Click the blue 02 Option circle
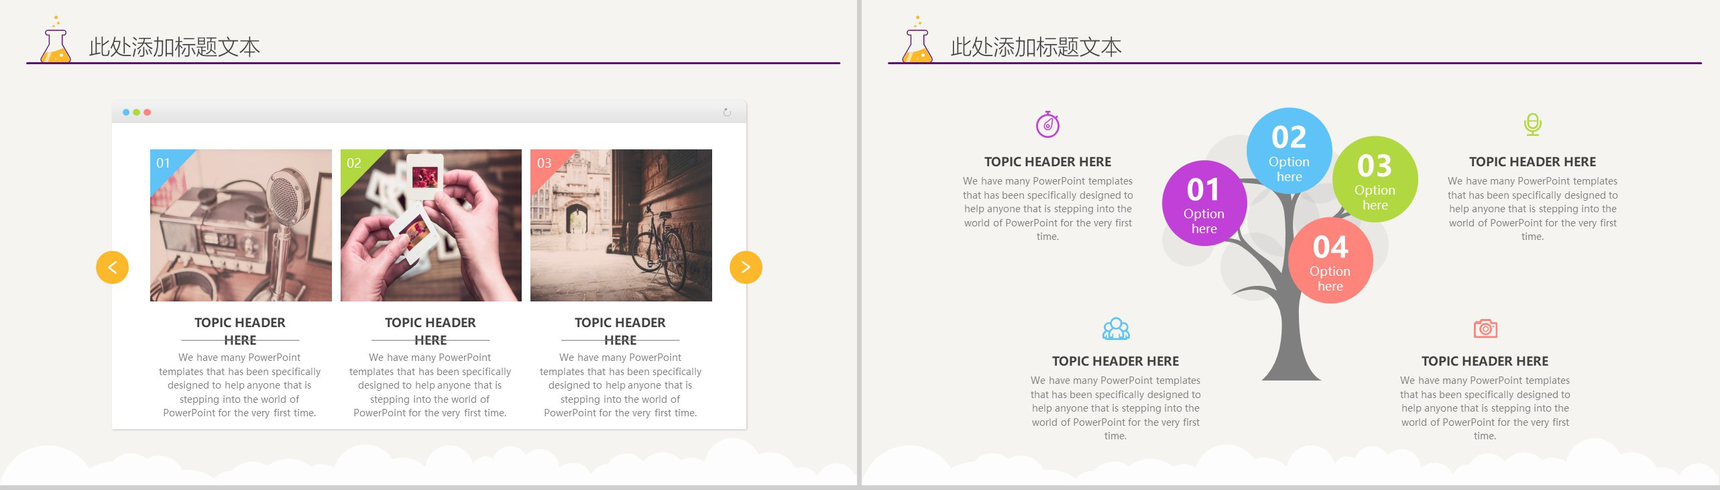 [1289, 150]
